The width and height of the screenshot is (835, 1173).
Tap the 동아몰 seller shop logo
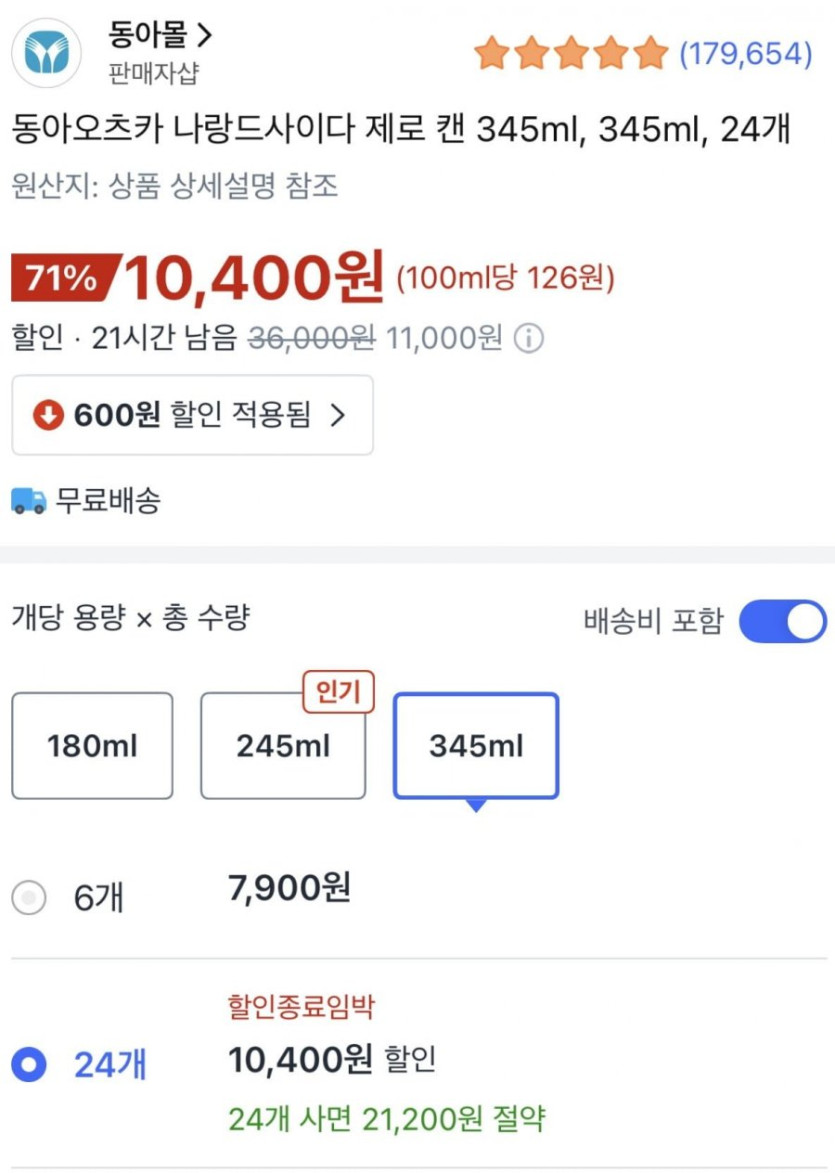pos(46,53)
